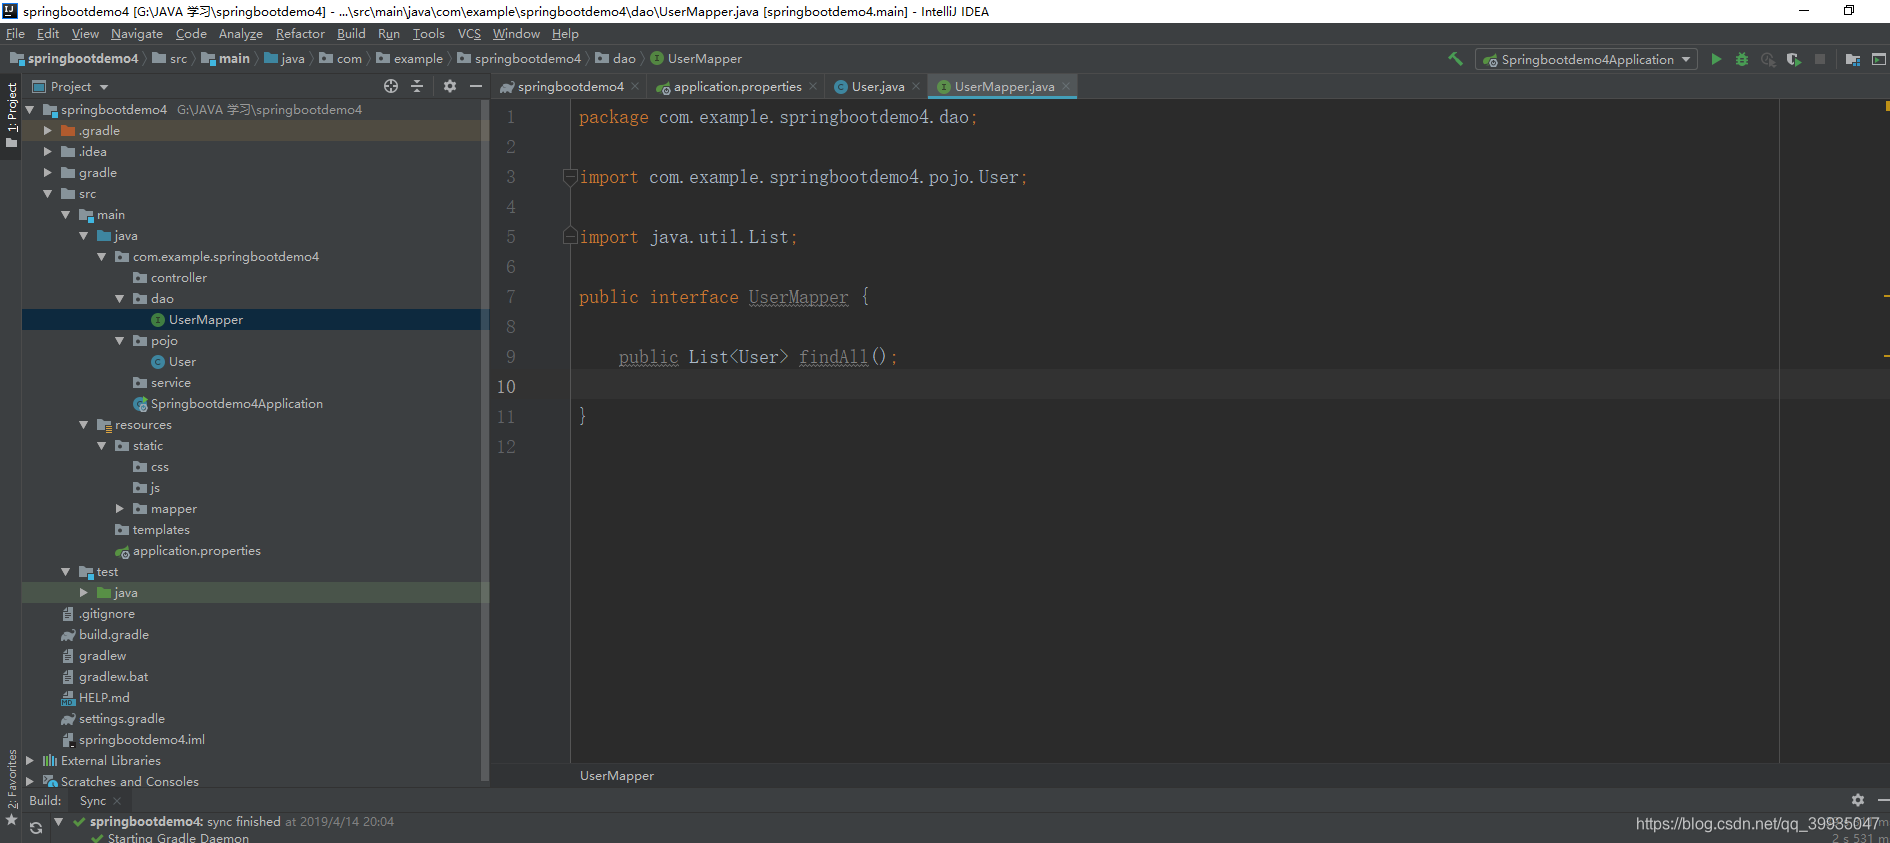Collapse import fold marker on line 3
Image resolution: width=1890 pixels, height=843 pixels.
tap(570, 177)
